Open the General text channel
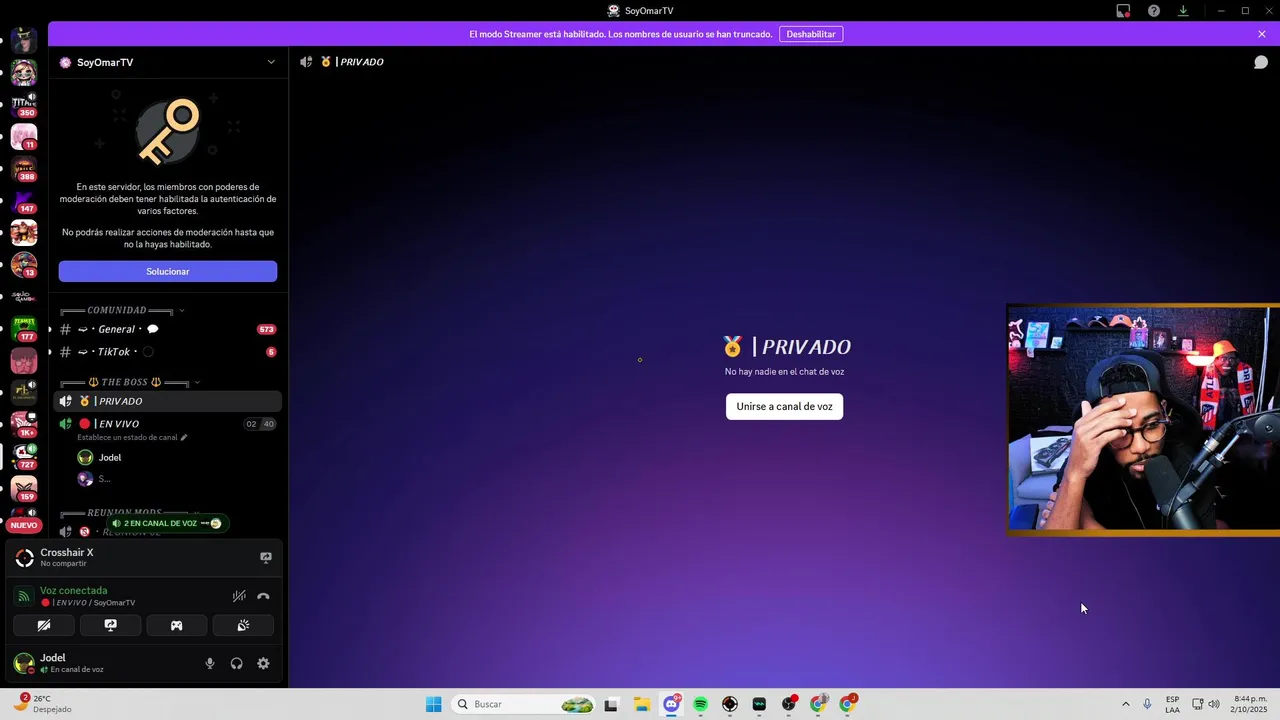1280x720 pixels. tap(168, 329)
